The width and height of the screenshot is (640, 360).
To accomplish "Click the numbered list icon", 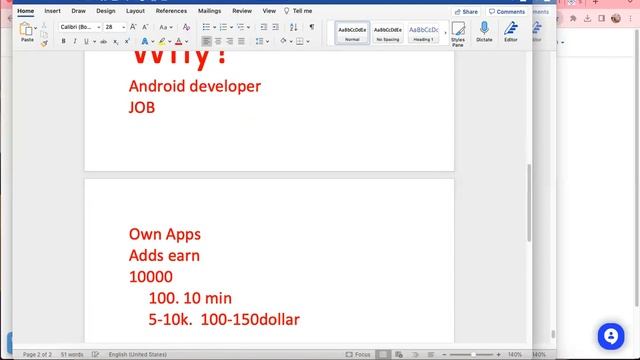I will (x=223, y=27).
